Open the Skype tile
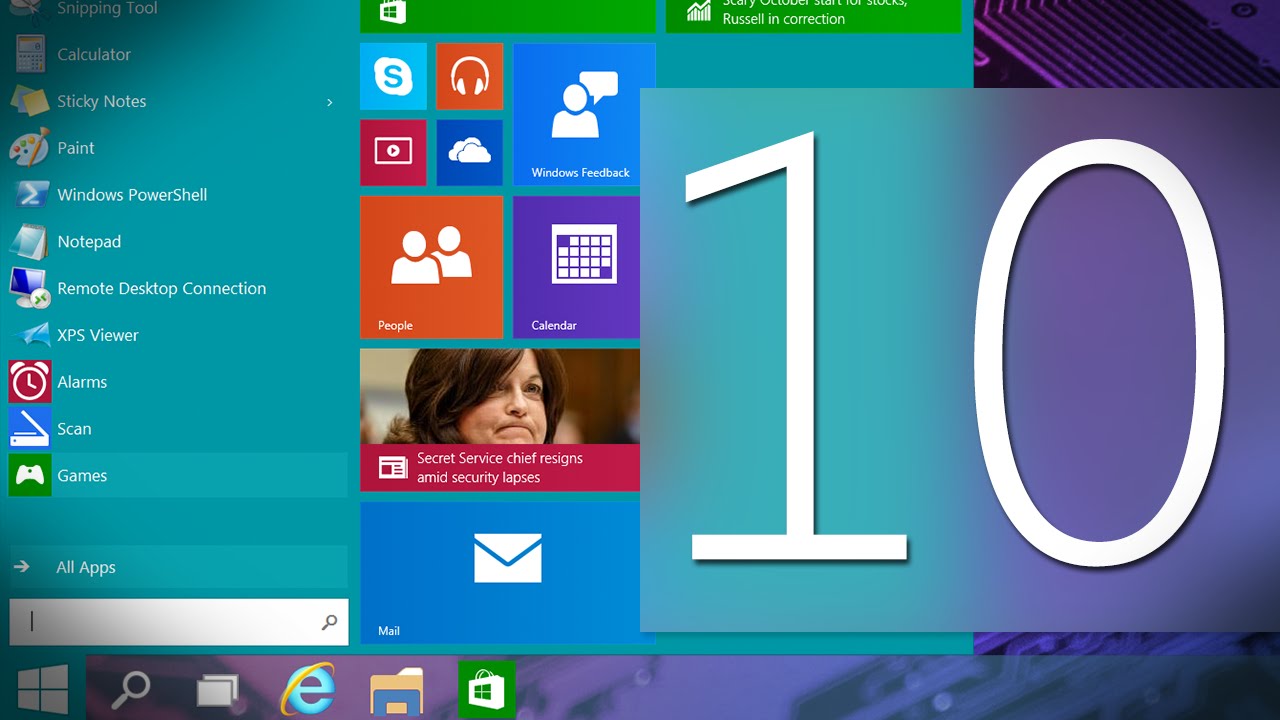The image size is (1280, 720). (393, 76)
